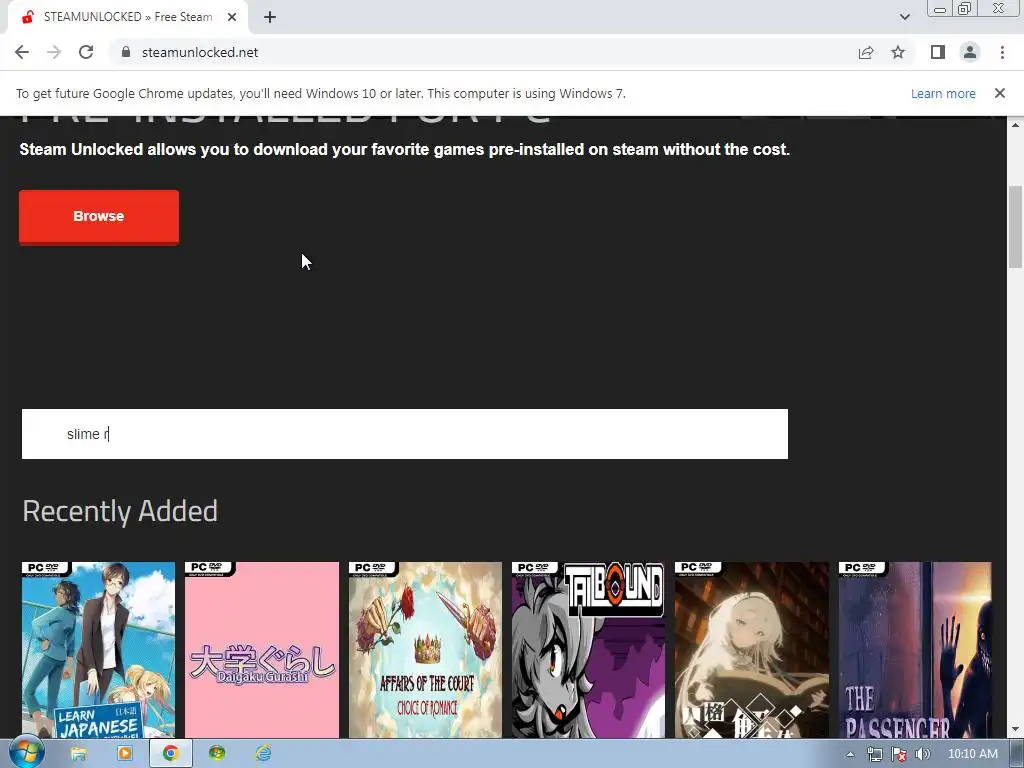Open the Windows Start menu orb
This screenshot has height=768, width=1024.
(x=27, y=753)
